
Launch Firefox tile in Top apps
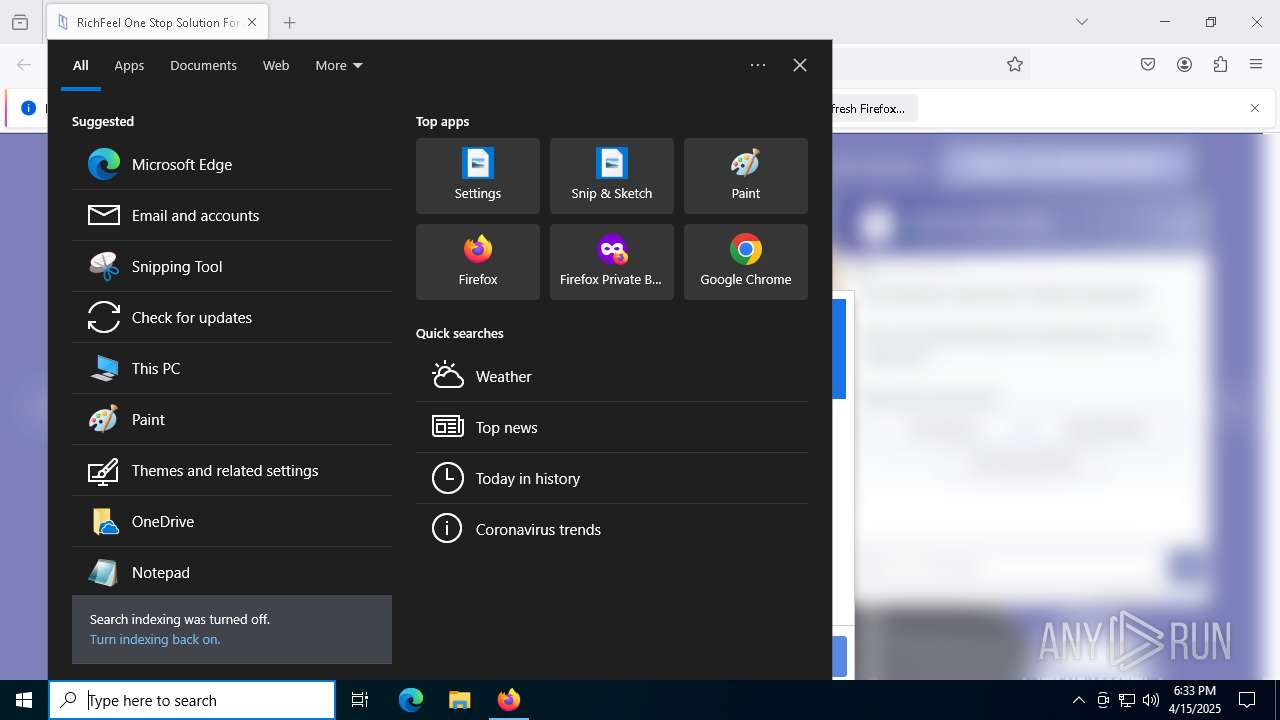coord(478,262)
